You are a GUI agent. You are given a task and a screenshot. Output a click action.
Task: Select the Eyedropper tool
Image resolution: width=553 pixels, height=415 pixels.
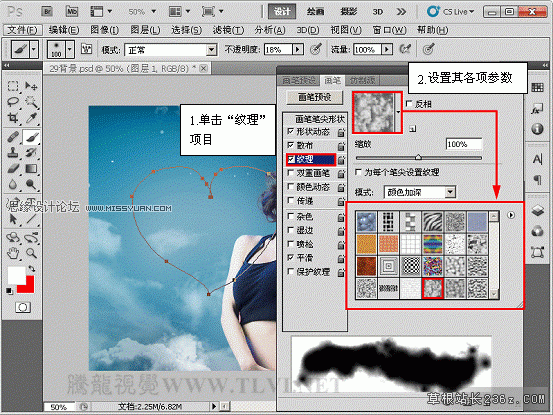coord(31,117)
